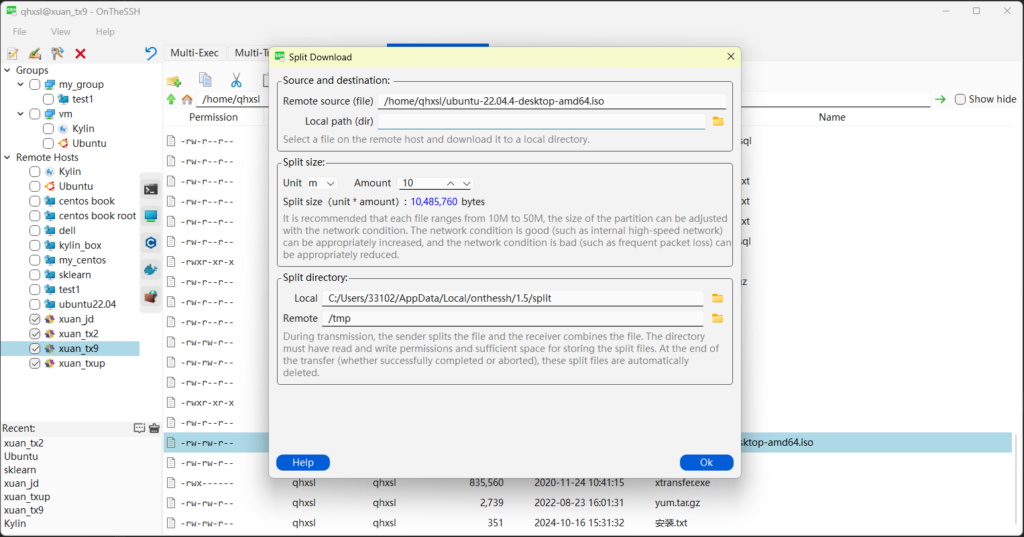This screenshot has width=1024, height=537.
Task: Uncheck the xuan_jd host checkbox
Action: point(35,319)
